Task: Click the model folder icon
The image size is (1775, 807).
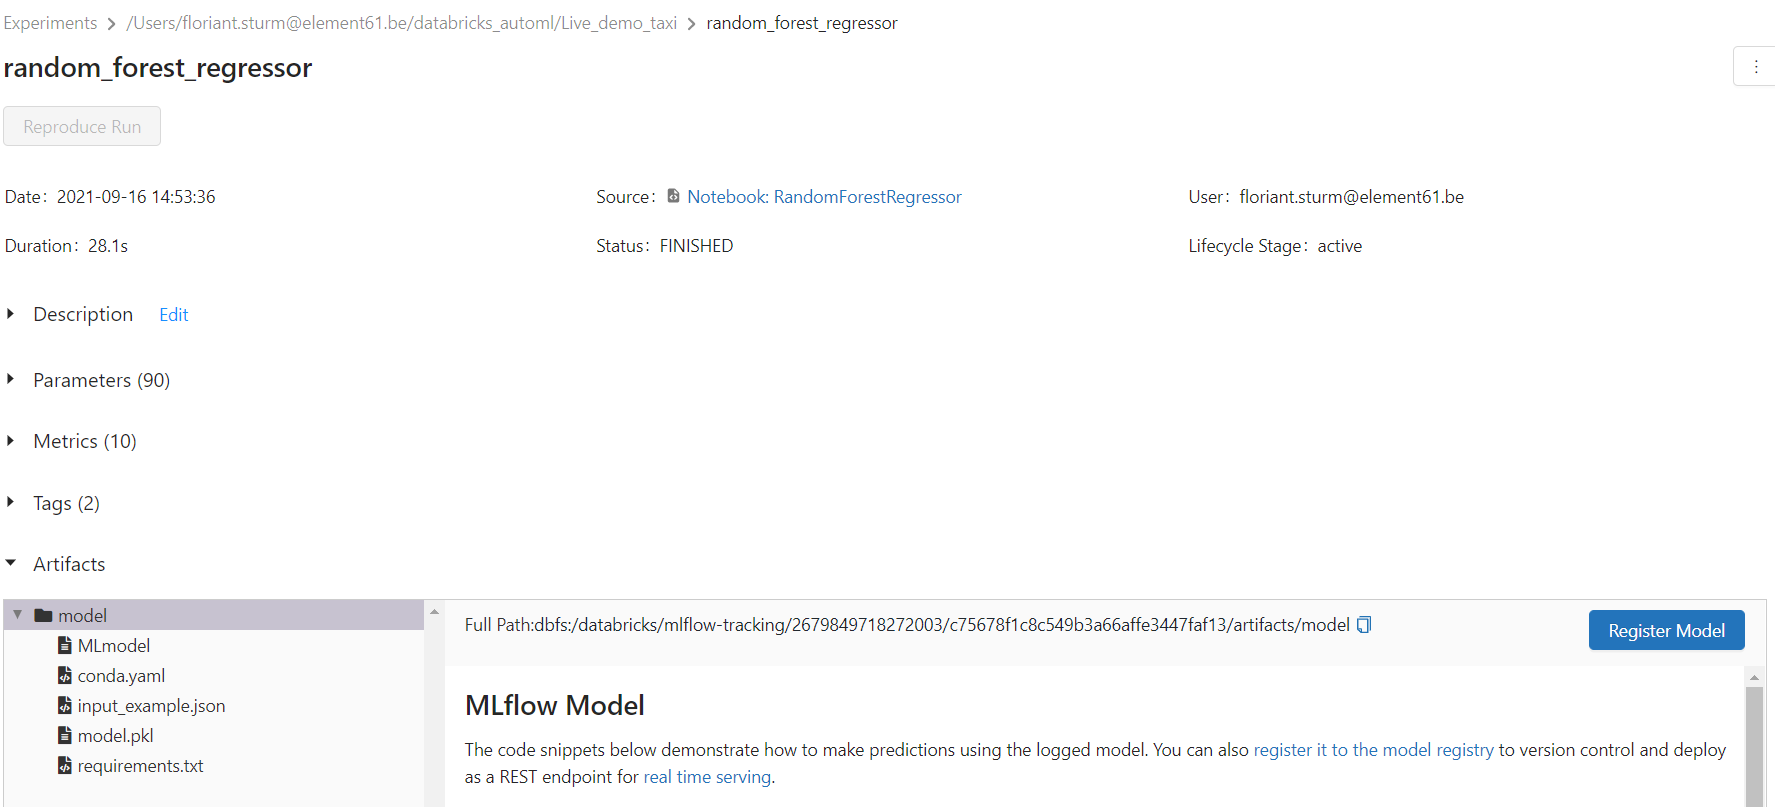Action: point(43,615)
